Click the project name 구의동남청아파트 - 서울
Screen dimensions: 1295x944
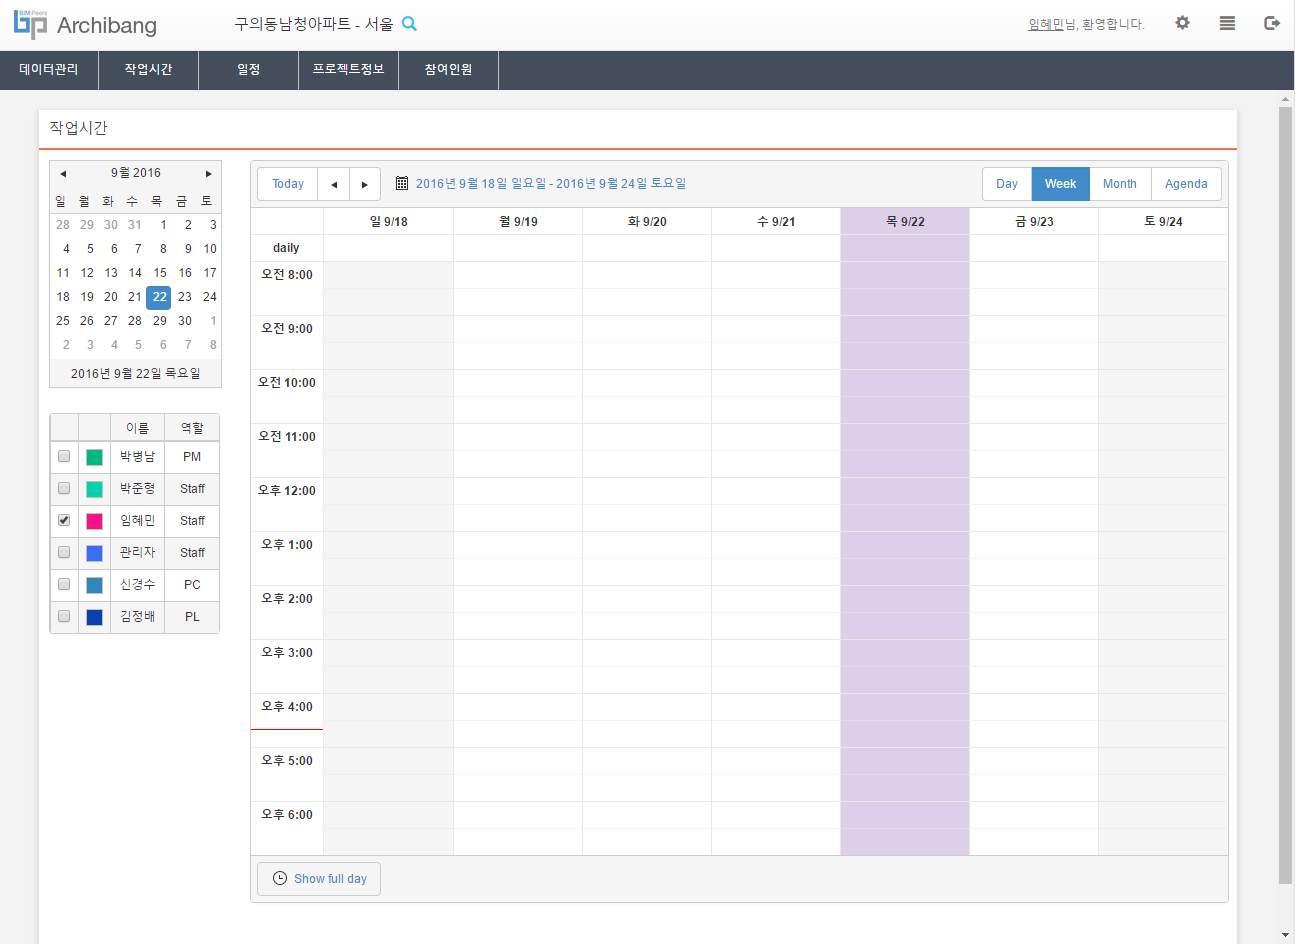coord(314,24)
